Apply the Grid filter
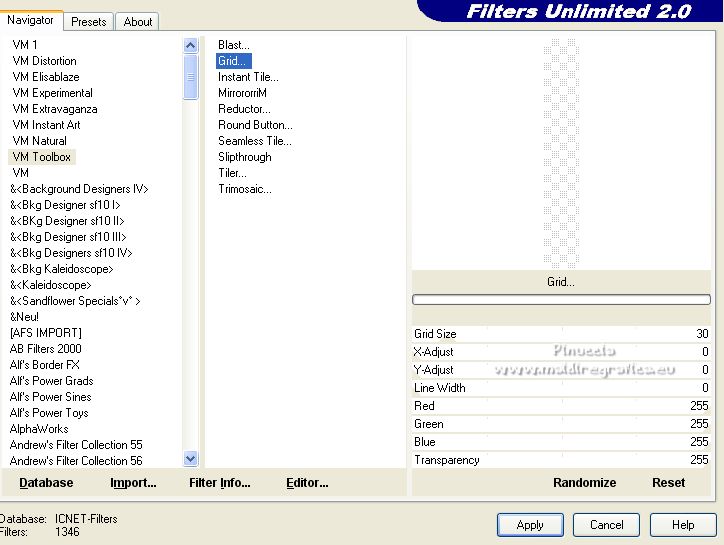This screenshot has width=724, height=545. [530, 525]
